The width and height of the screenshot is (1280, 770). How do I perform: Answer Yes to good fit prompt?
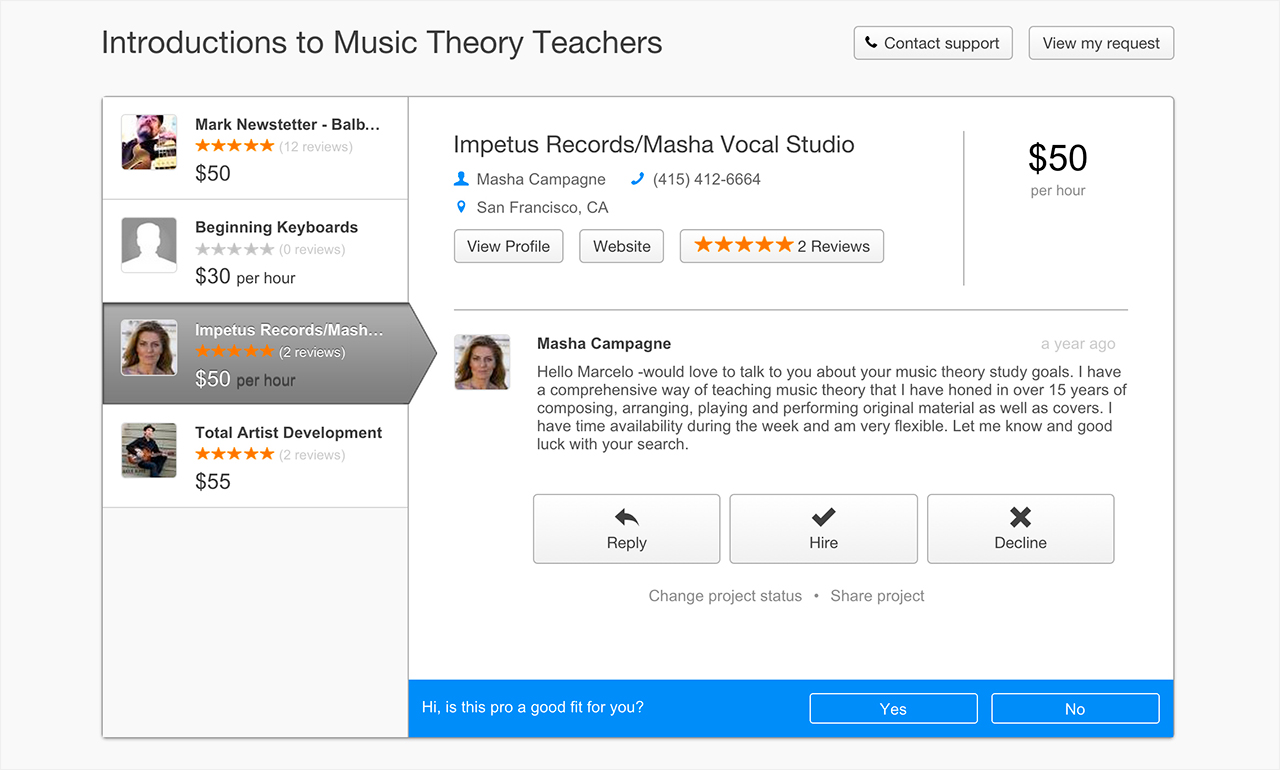click(x=893, y=709)
